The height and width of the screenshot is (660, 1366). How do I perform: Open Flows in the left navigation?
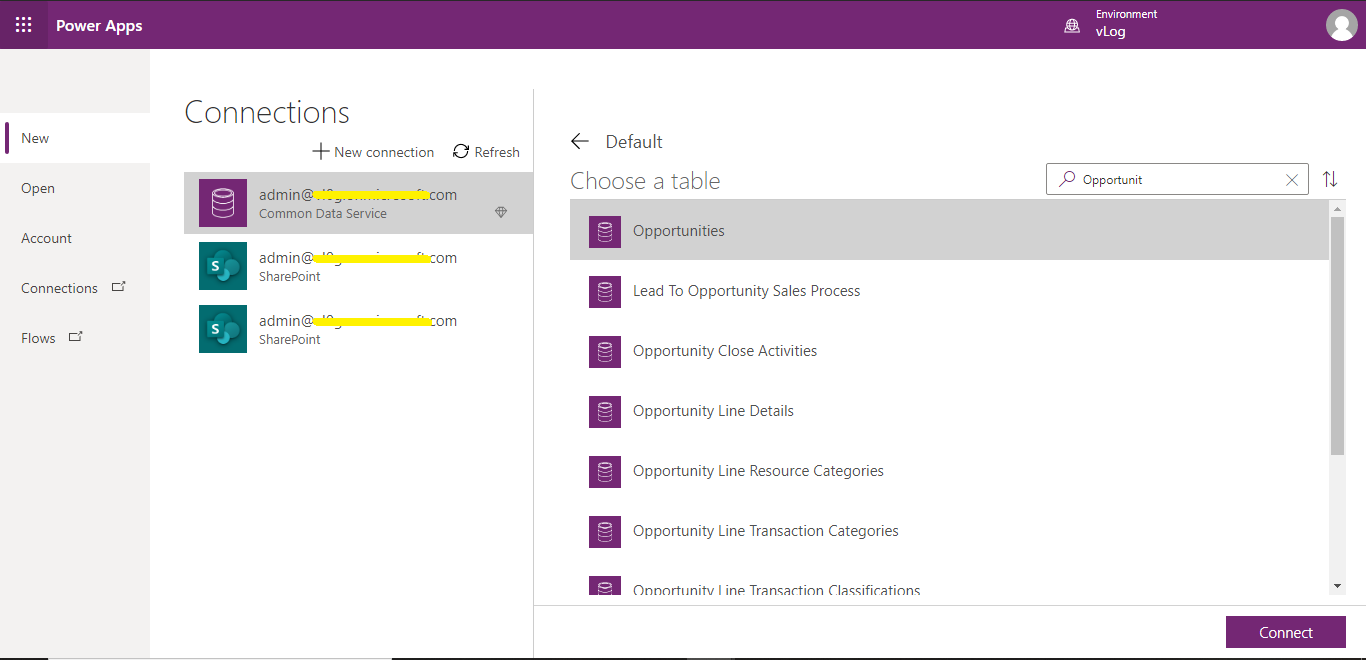pyautogui.click(x=75, y=338)
